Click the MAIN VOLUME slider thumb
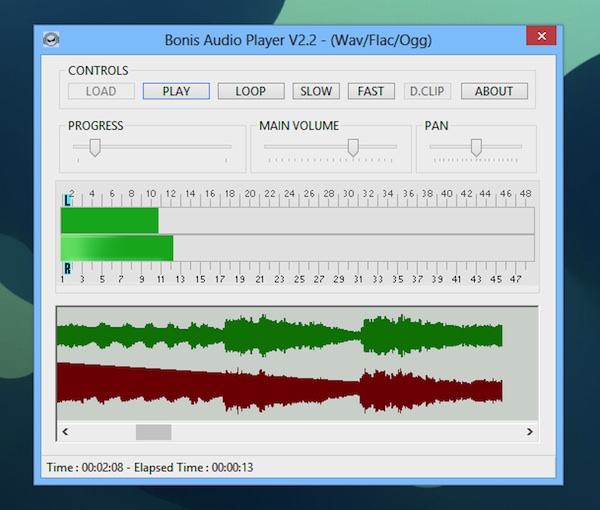The height and width of the screenshot is (510, 600). (x=353, y=148)
